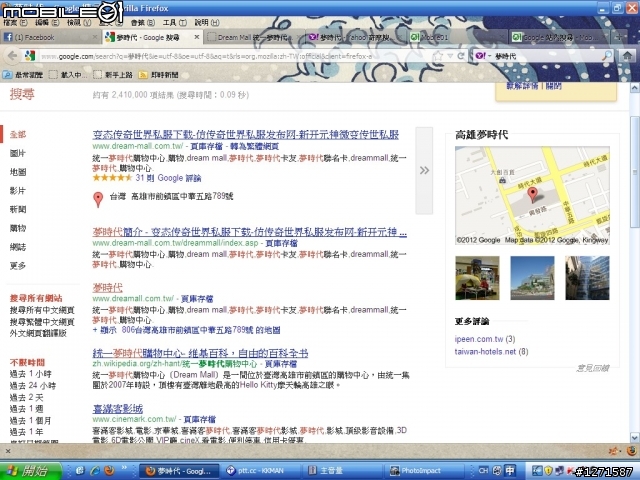The image size is (640, 480).
Task: Open the 說明 menu
Action: pos(207,22)
